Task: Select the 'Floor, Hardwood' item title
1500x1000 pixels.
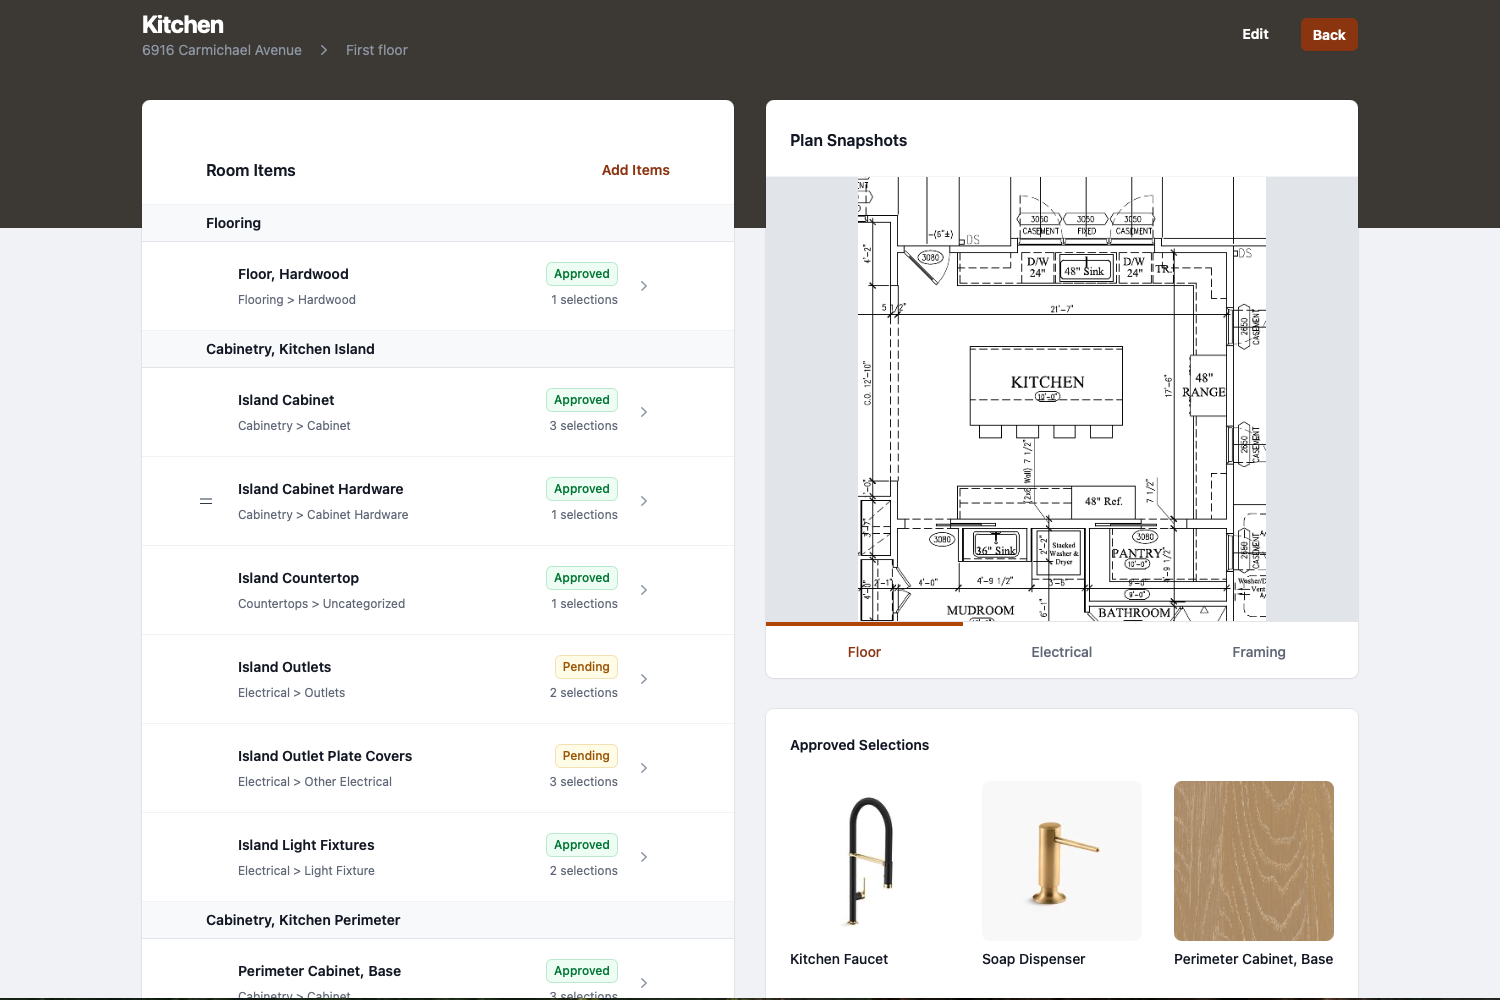Action: pyautogui.click(x=293, y=274)
